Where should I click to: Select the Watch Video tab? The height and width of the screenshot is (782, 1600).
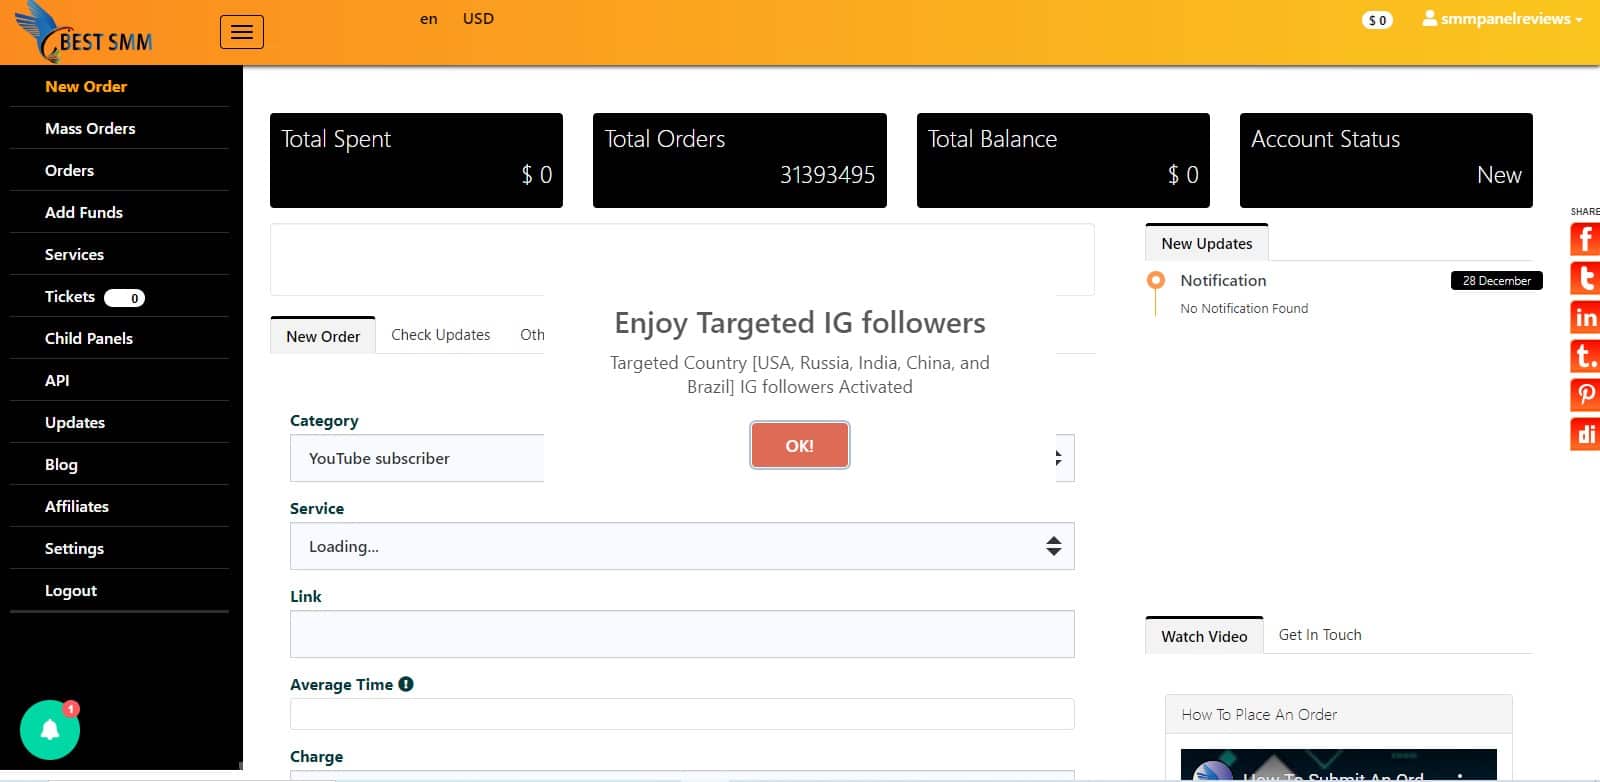coord(1204,636)
